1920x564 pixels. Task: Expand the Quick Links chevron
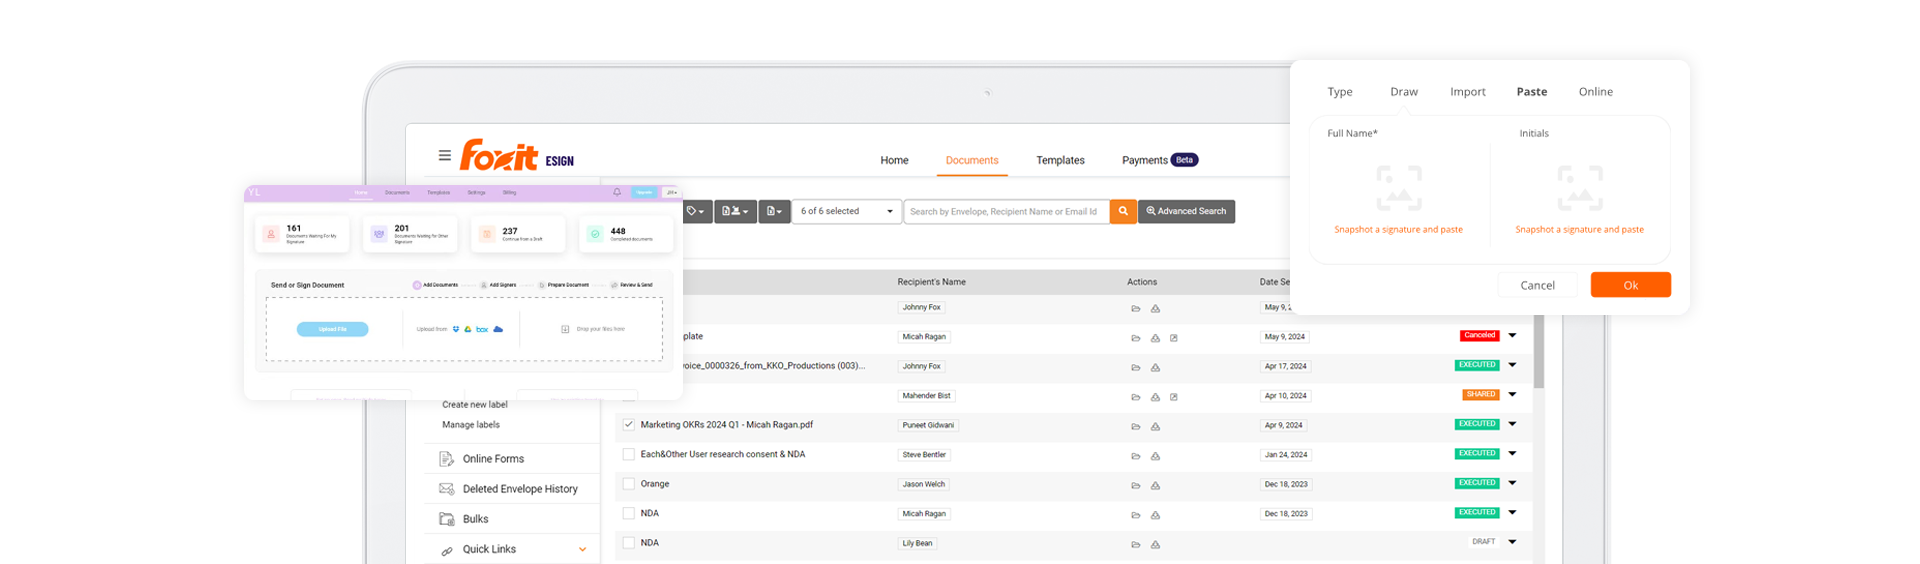pos(583,549)
